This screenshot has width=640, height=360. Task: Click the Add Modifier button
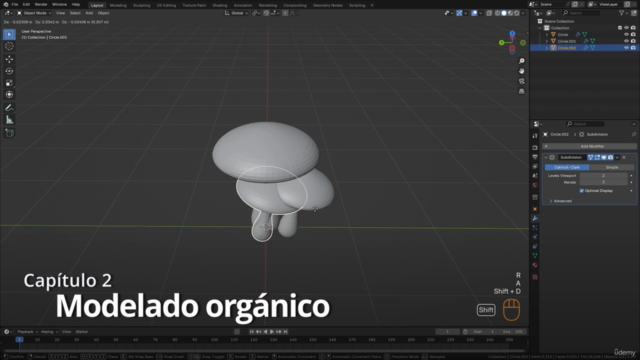pos(589,146)
